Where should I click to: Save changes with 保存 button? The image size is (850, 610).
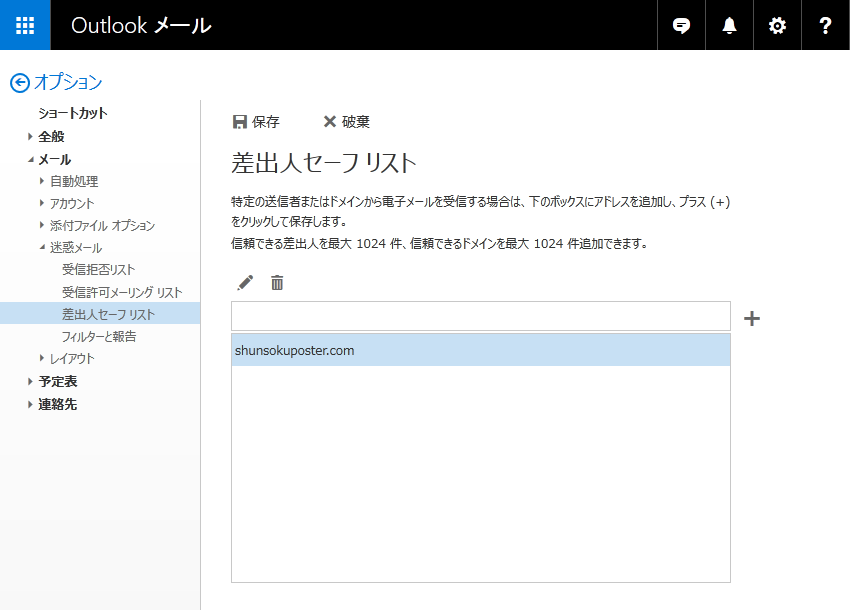click(x=256, y=122)
